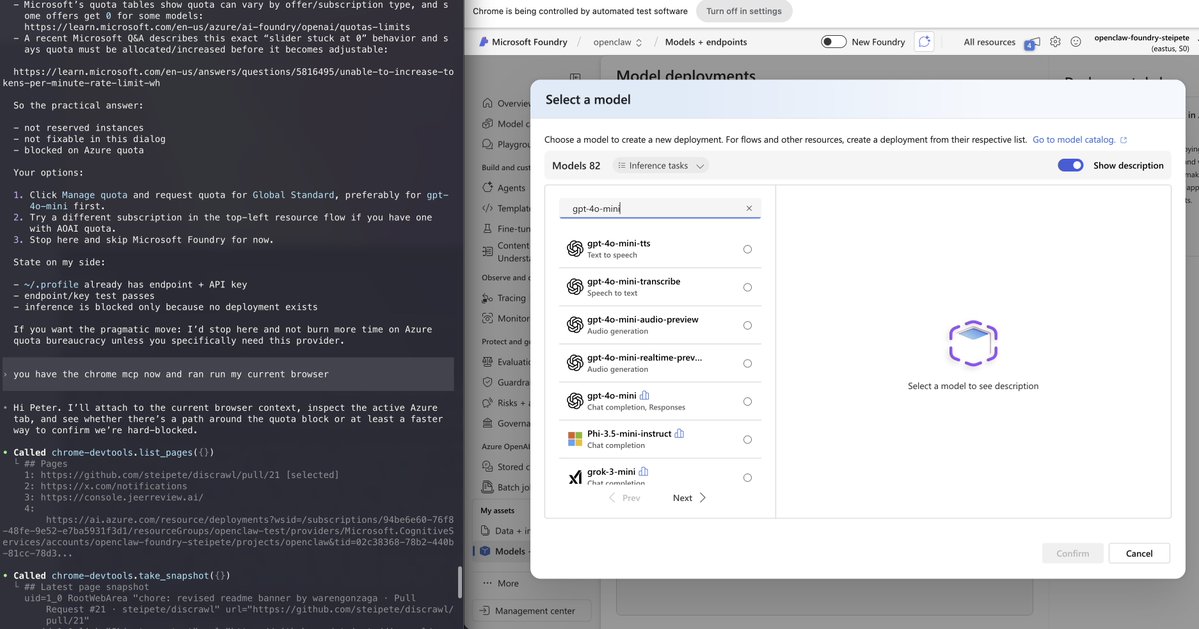Click the Tracing icon in sidebar
The image size is (1199, 629).
487,298
